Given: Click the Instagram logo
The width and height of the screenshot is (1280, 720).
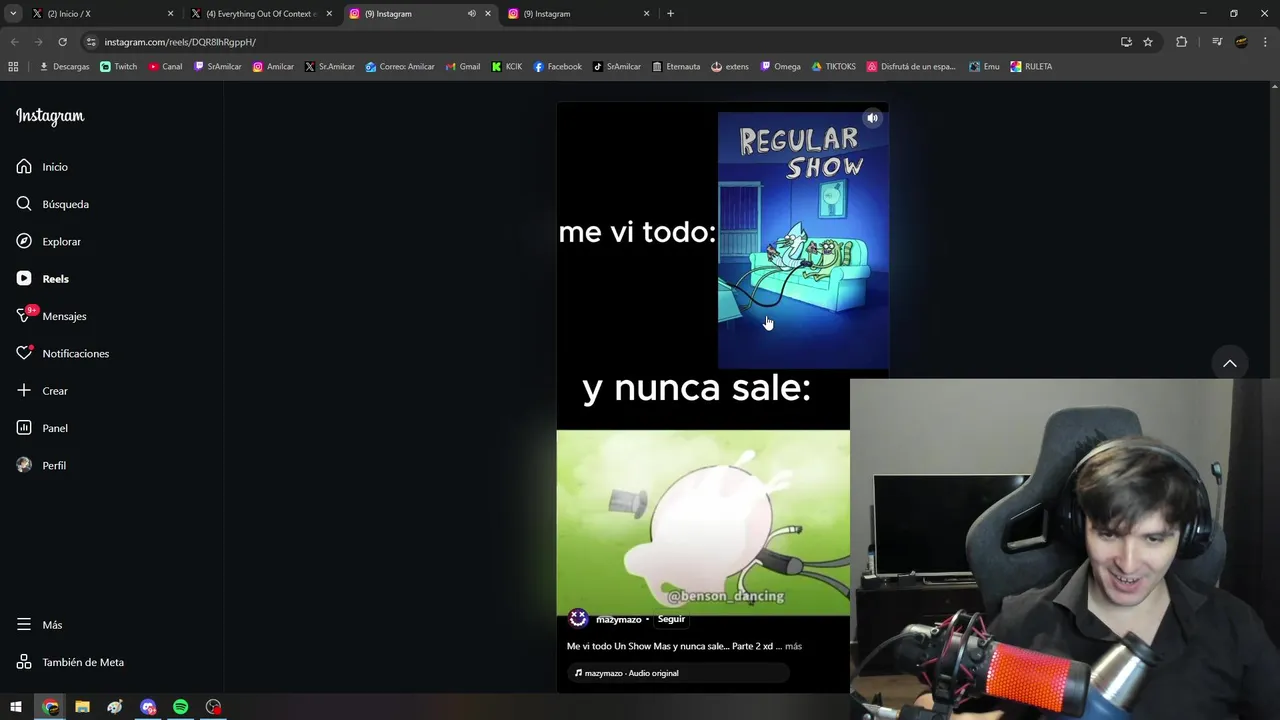Looking at the screenshot, I should pos(50,116).
